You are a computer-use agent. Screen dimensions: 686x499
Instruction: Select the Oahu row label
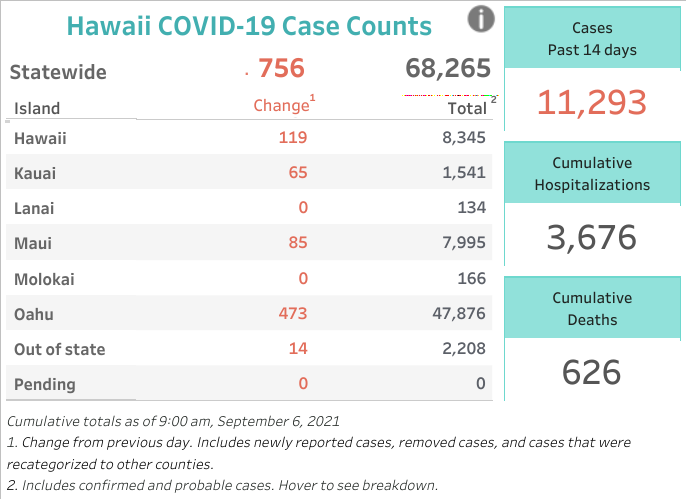(x=34, y=314)
